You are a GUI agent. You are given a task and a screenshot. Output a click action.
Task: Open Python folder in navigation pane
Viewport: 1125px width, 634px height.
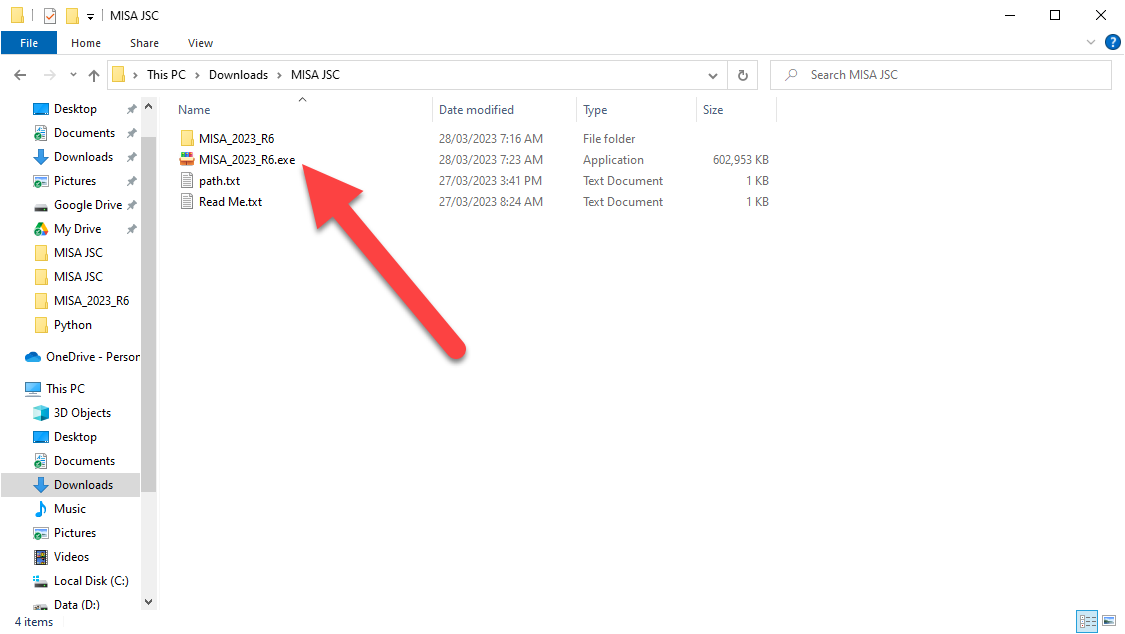pos(72,325)
